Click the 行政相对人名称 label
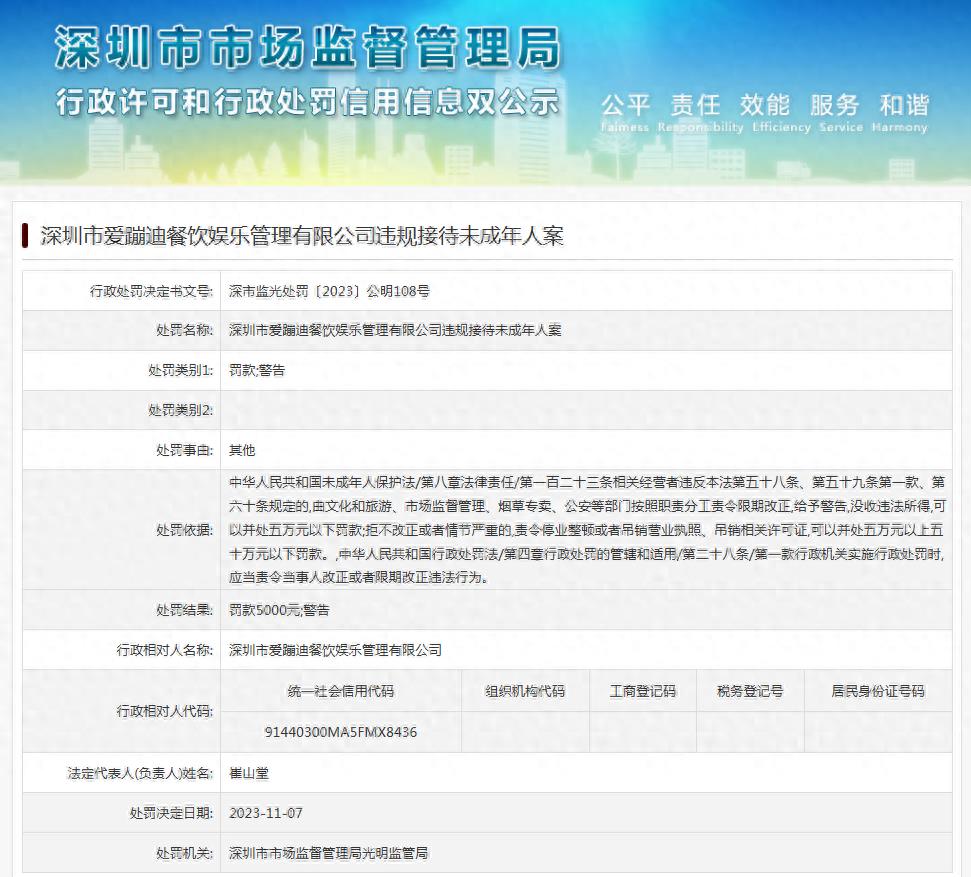 click(x=165, y=650)
